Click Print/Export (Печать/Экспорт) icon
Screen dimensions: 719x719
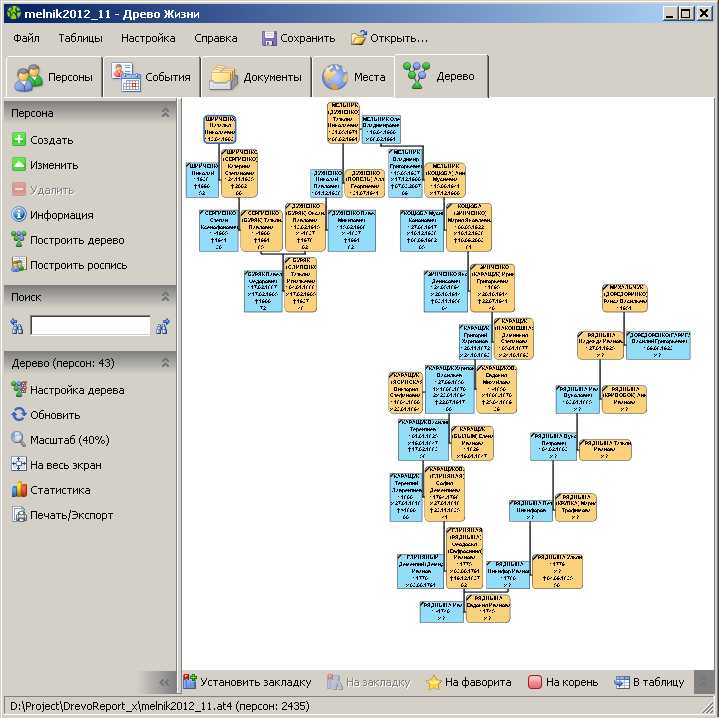pyautogui.click(x=18, y=515)
